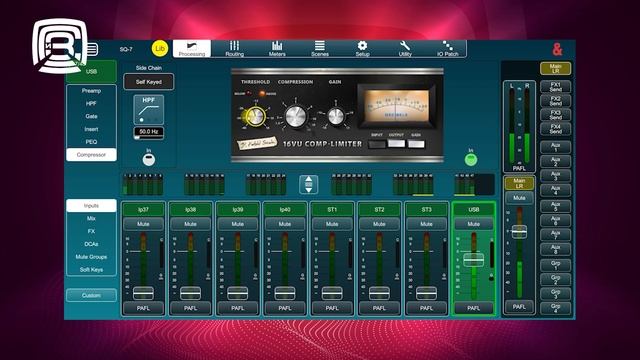
Task: Toggle the side chain In switch
Action: pos(149,160)
